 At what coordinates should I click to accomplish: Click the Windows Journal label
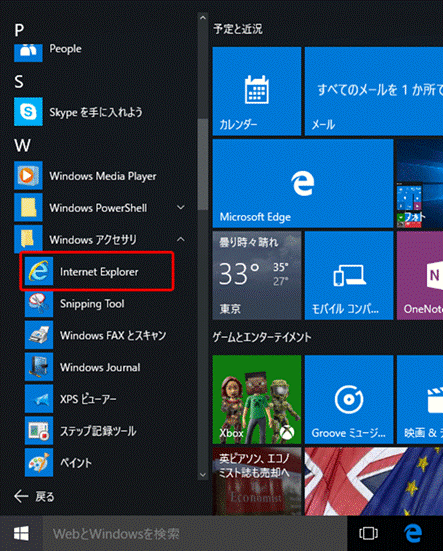100,367
